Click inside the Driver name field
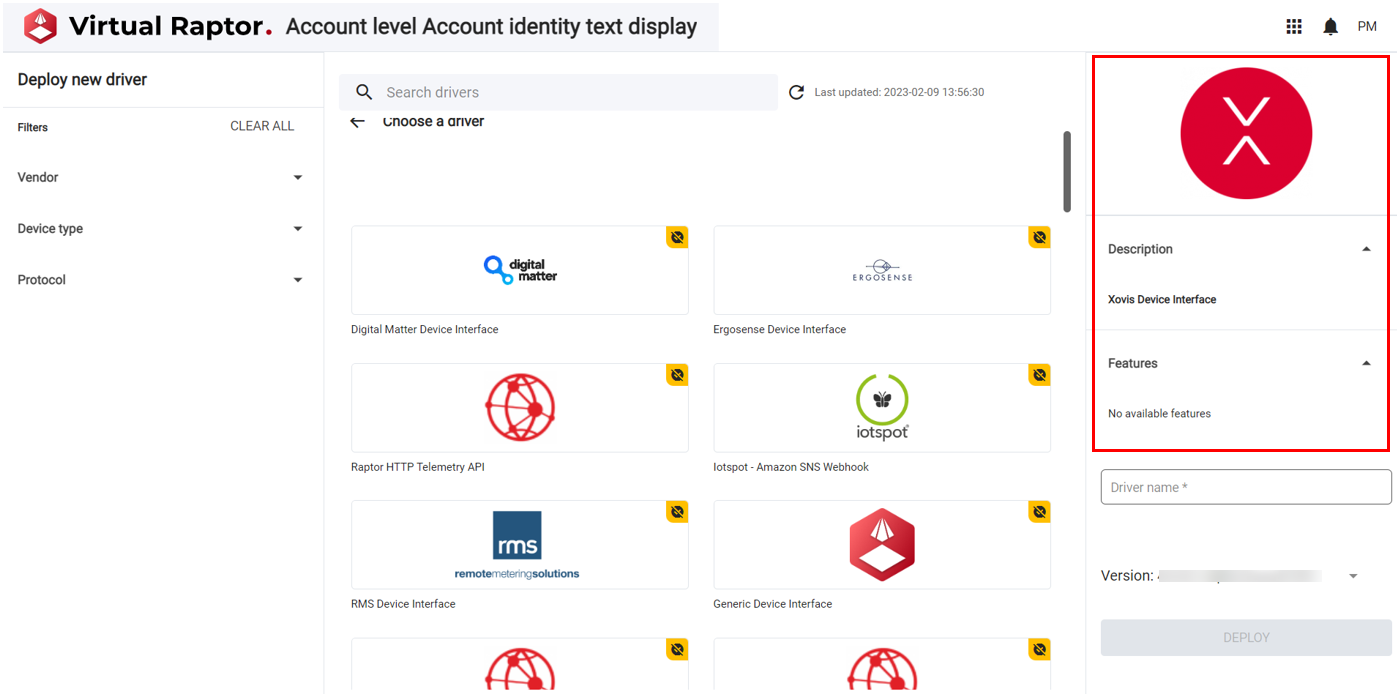The image size is (1397, 694). (1245, 487)
